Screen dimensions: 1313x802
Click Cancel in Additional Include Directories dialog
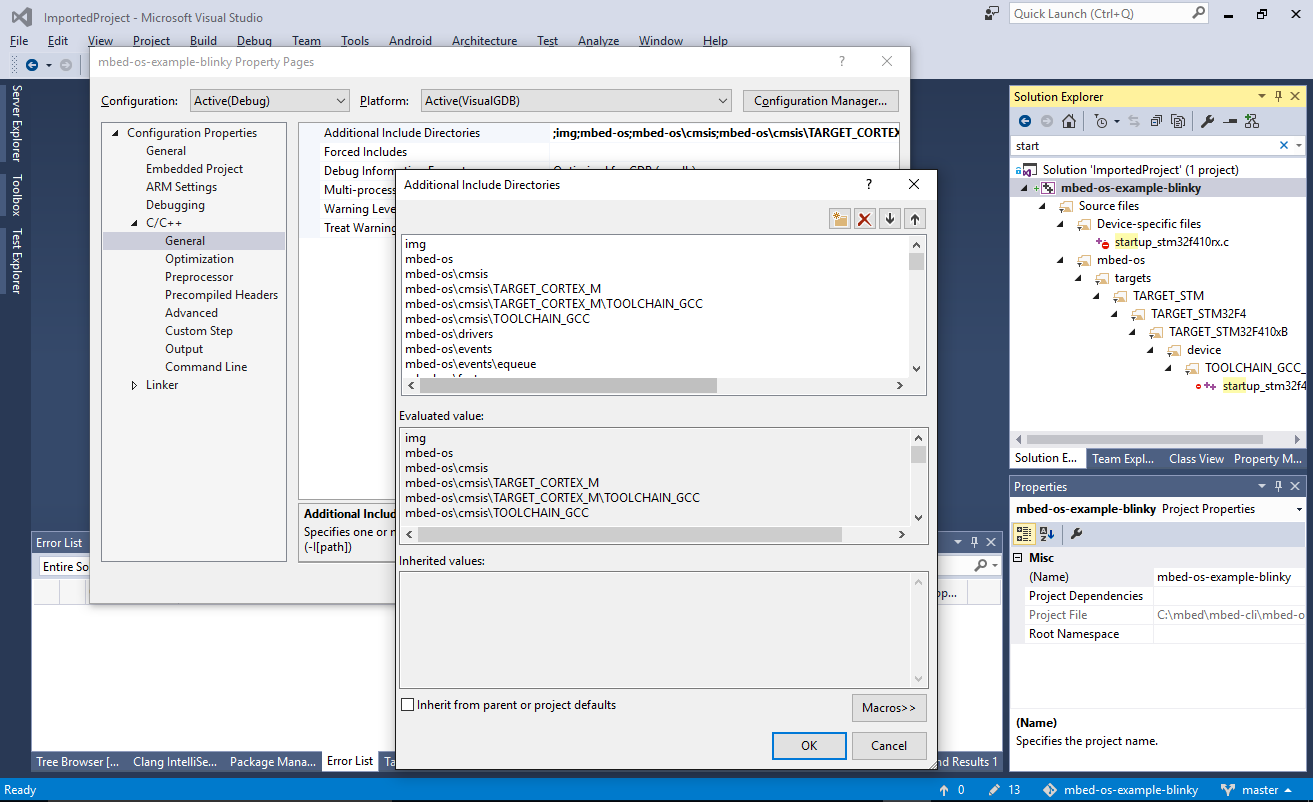(889, 745)
